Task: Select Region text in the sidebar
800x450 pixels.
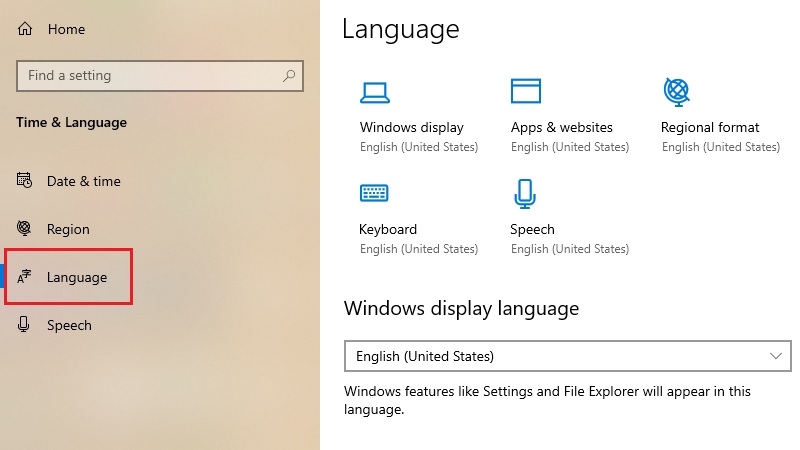Action: pyautogui.click(x=68, y=229)
